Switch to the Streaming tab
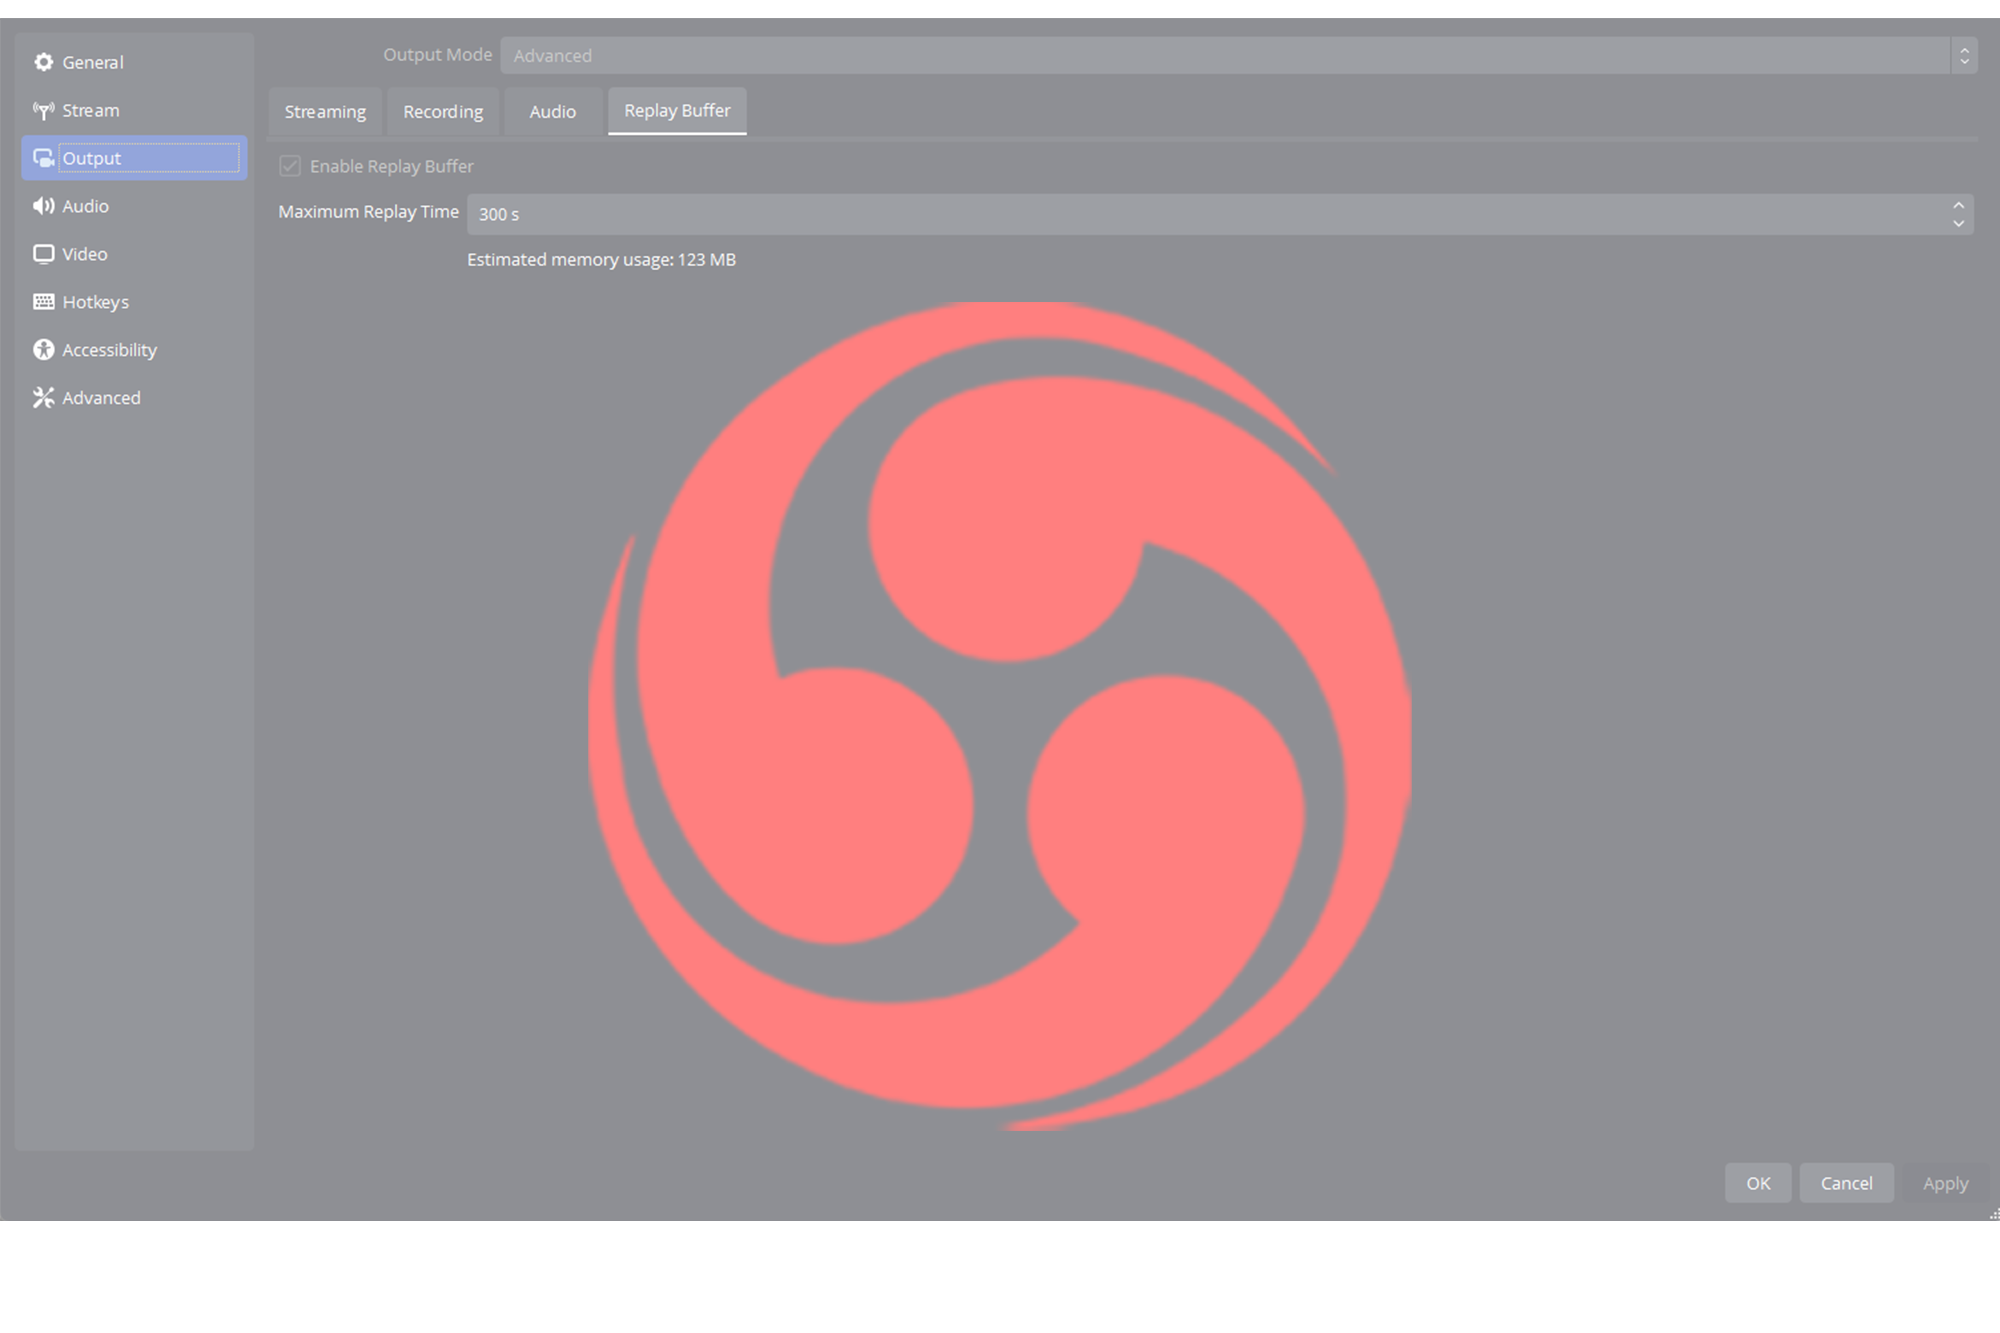This screenshot has height=1333, width=2000. [325, 111]
